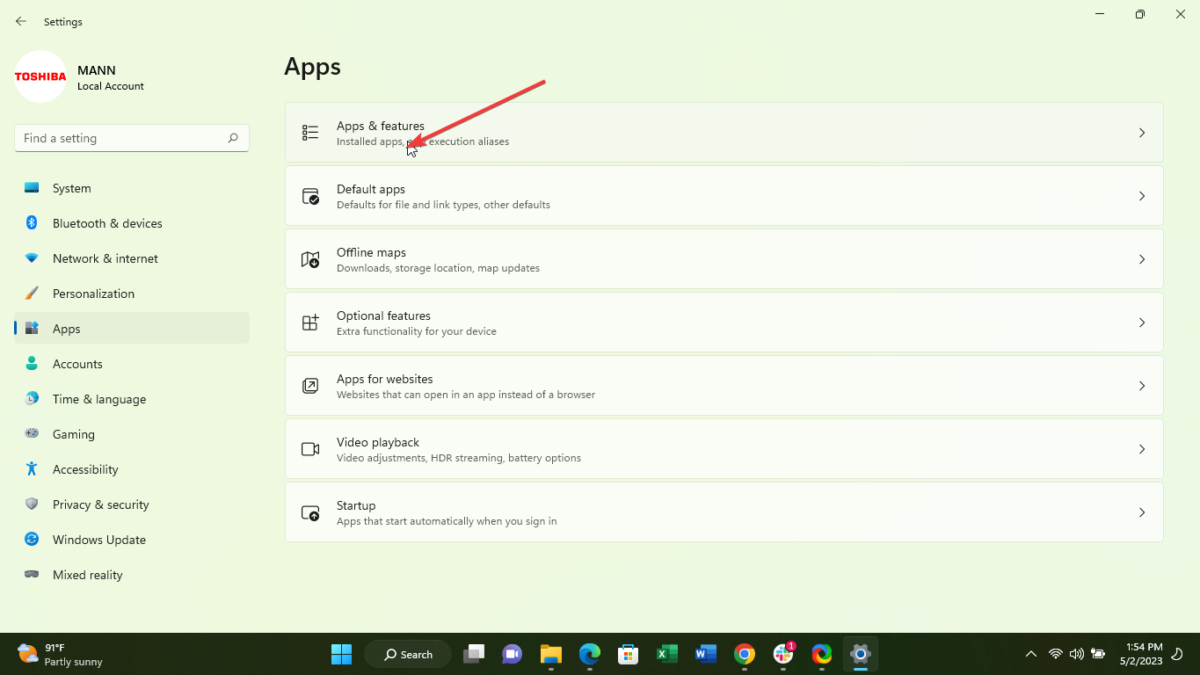Screen dimensions: 1200x675
Task: Launch Excel from taskbar
Action: [x=667, y=654]
